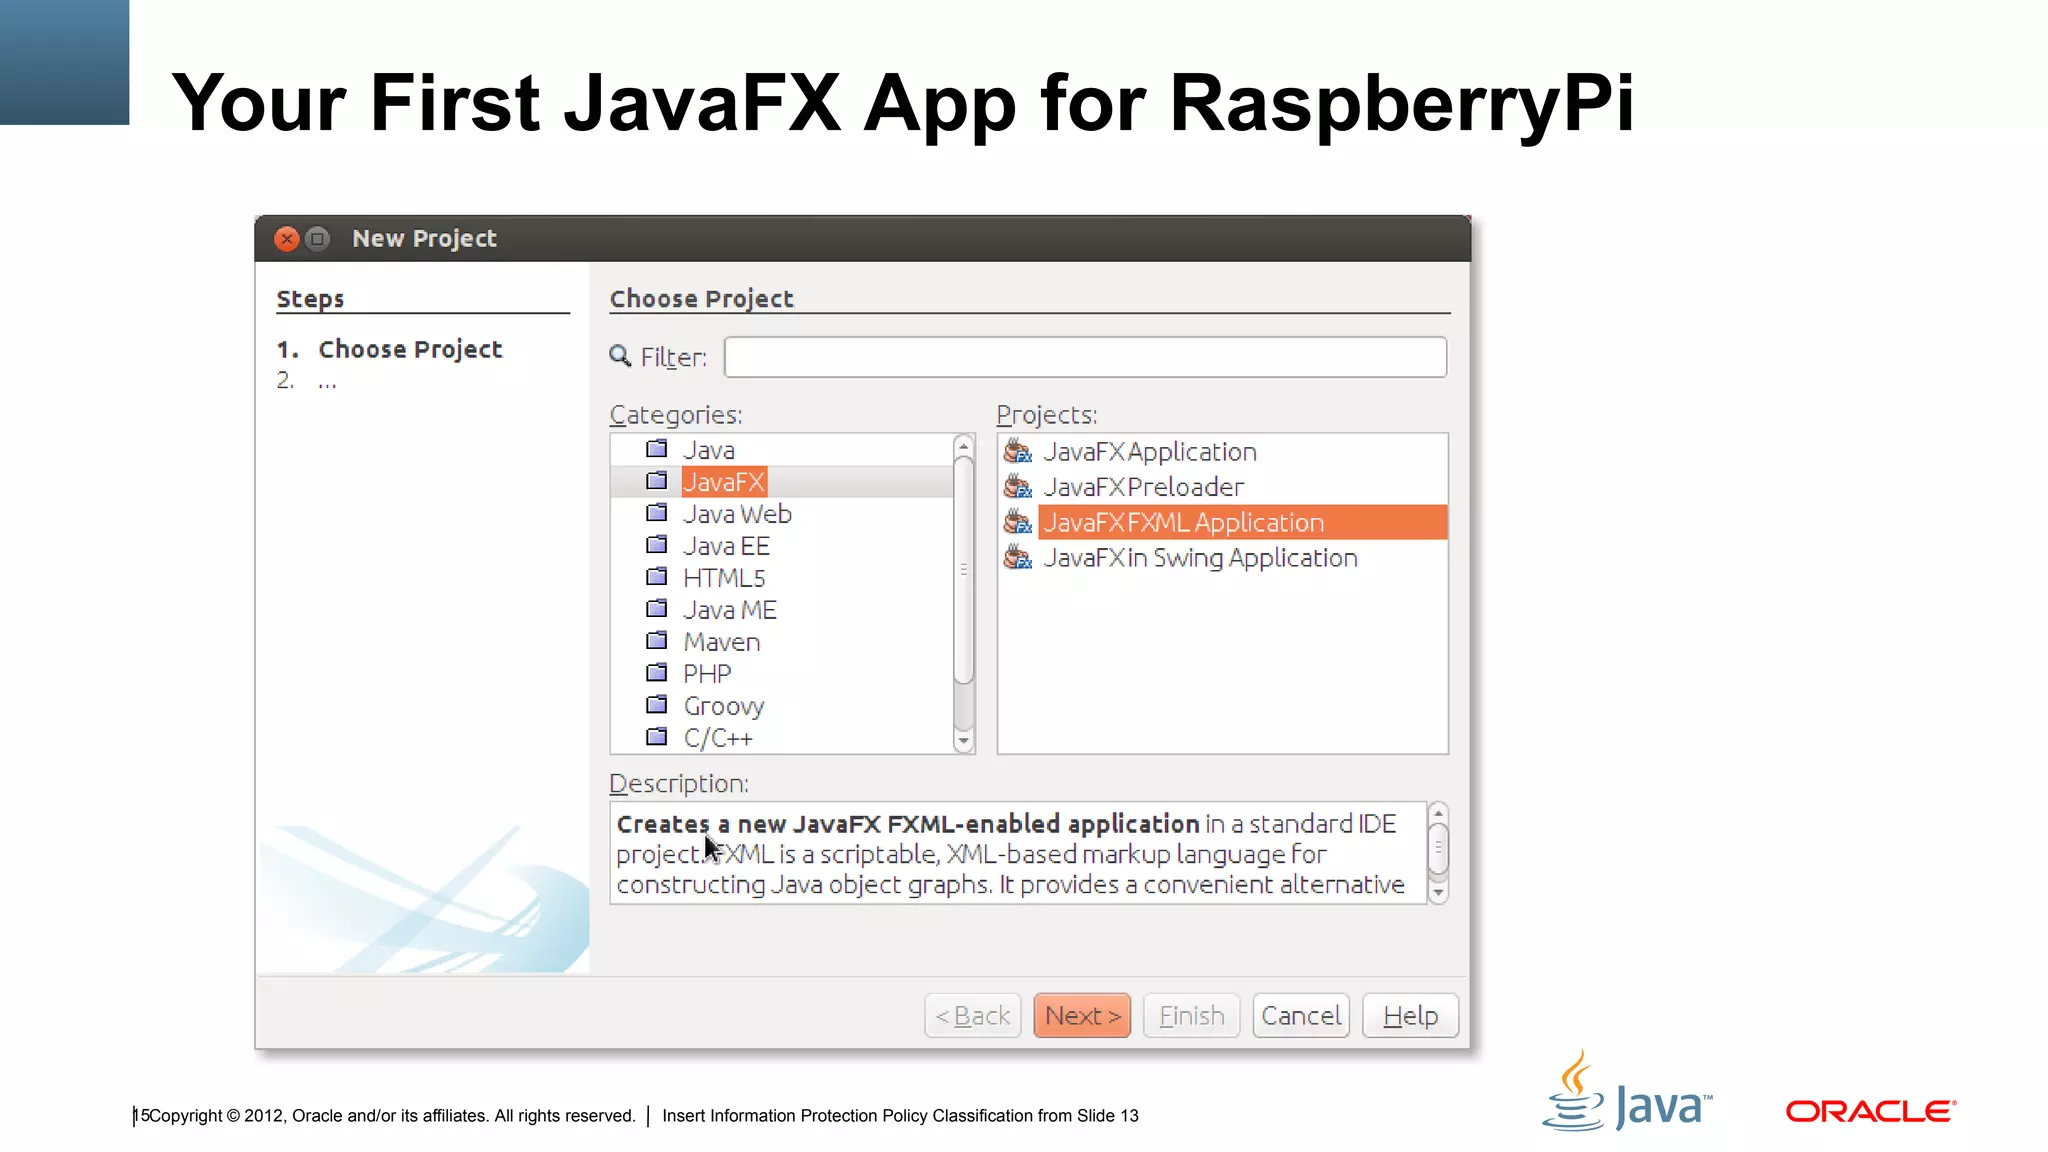Click in the Filter text field
This screenshot has height=1152, width=2048.
pos(1085,357)
